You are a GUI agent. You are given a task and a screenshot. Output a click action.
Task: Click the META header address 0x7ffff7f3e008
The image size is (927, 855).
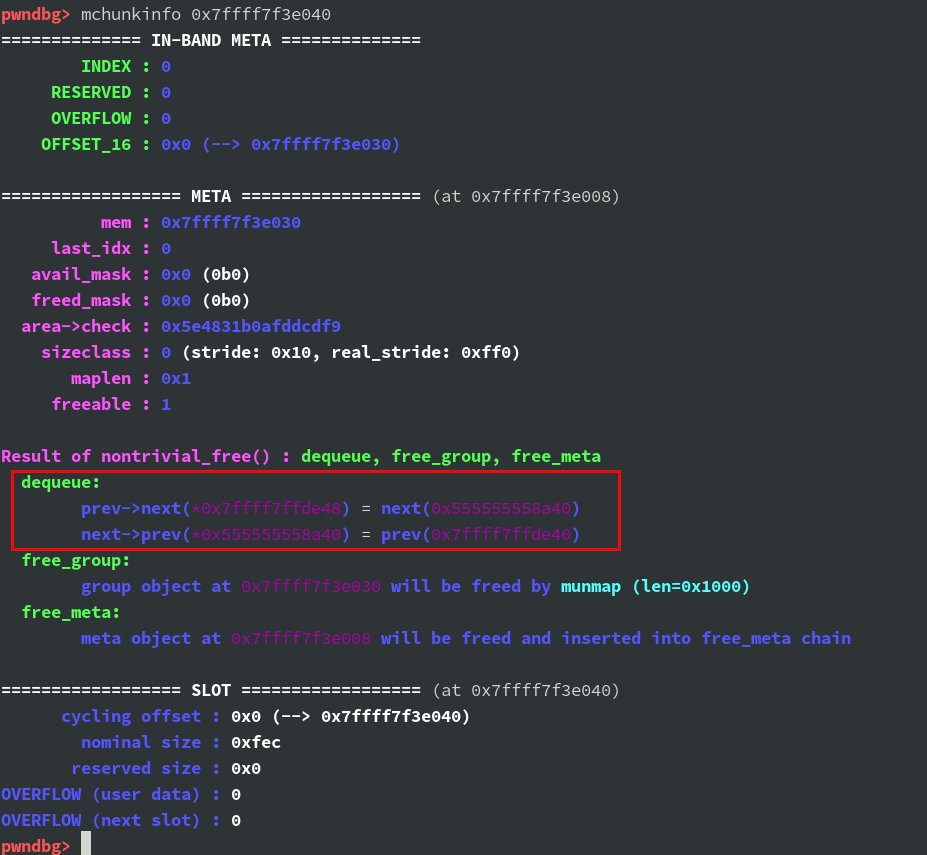coord(545,196)
